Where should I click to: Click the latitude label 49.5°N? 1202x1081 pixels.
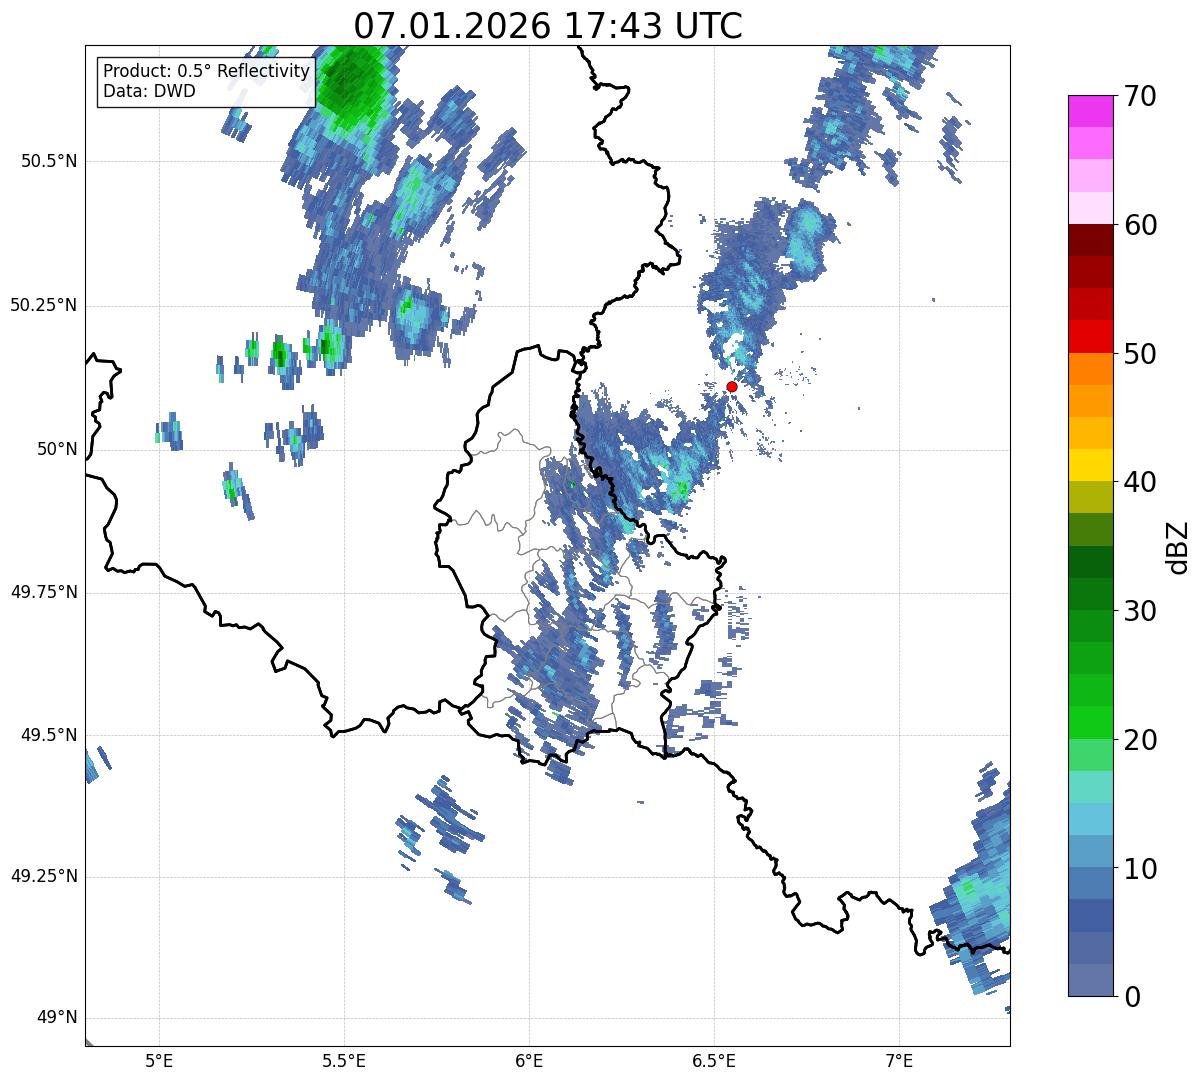click(x=48, y=735)
